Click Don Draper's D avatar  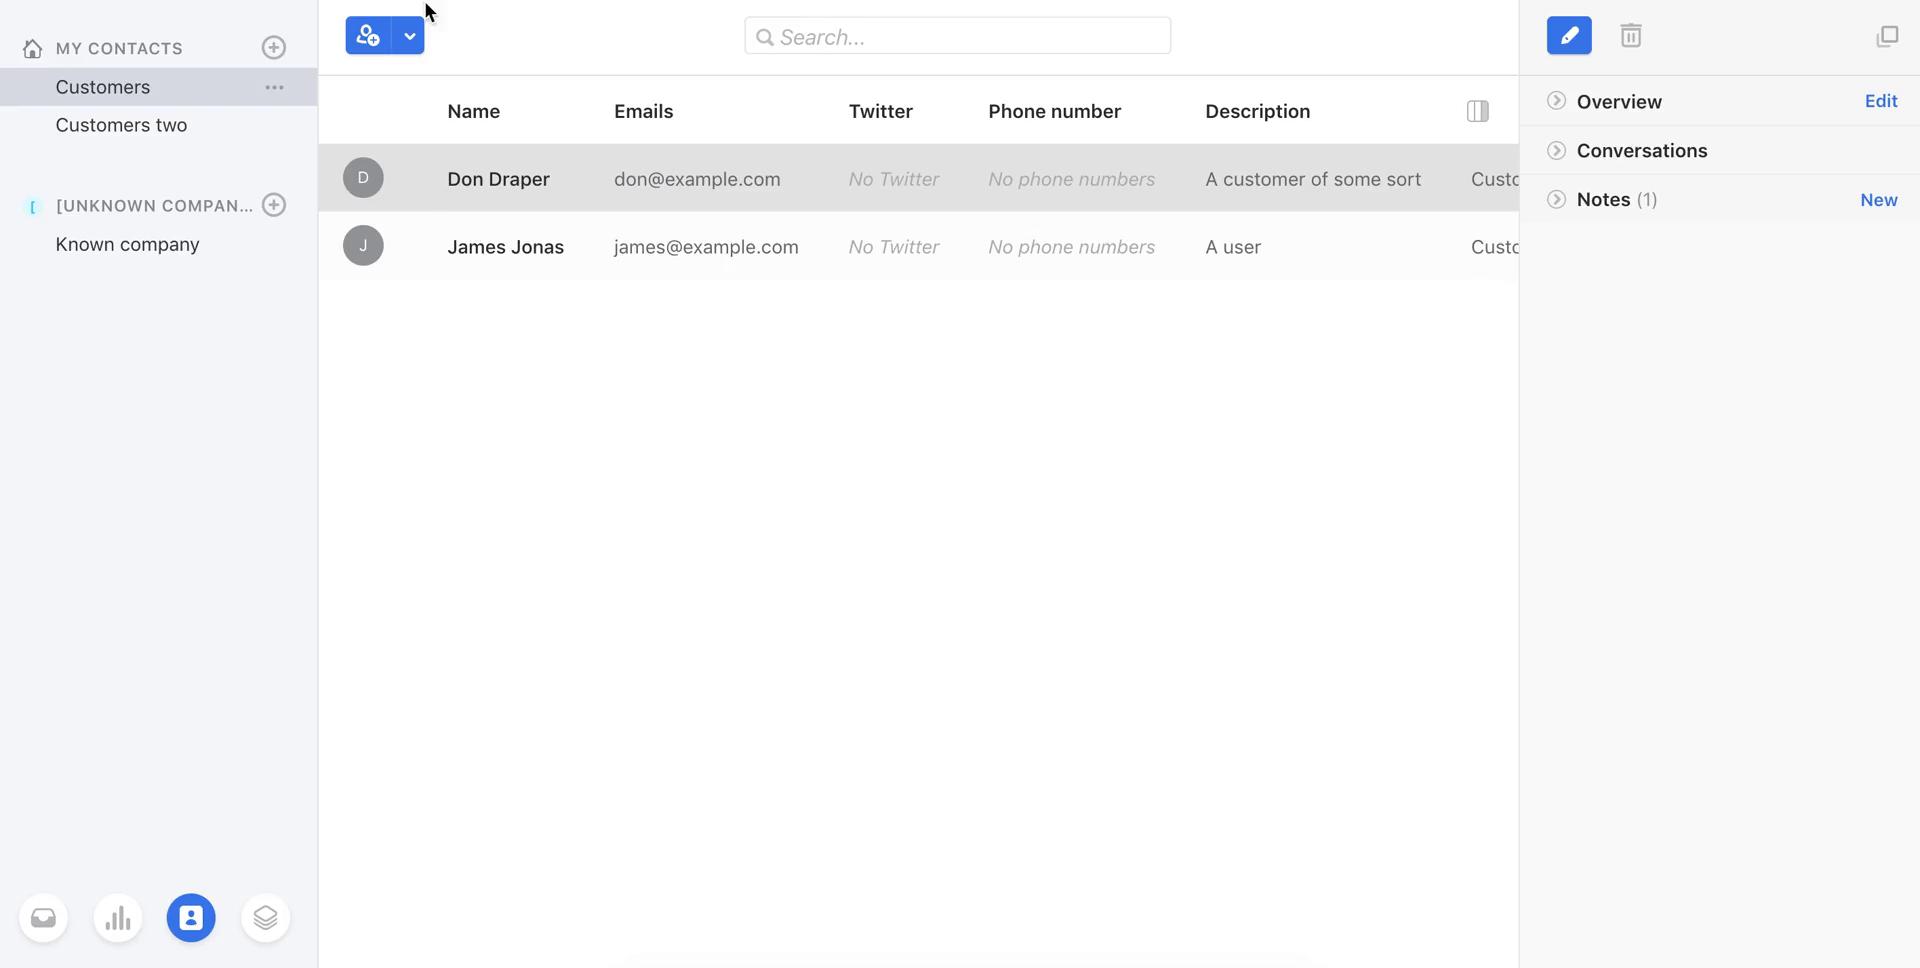(363, 178)
